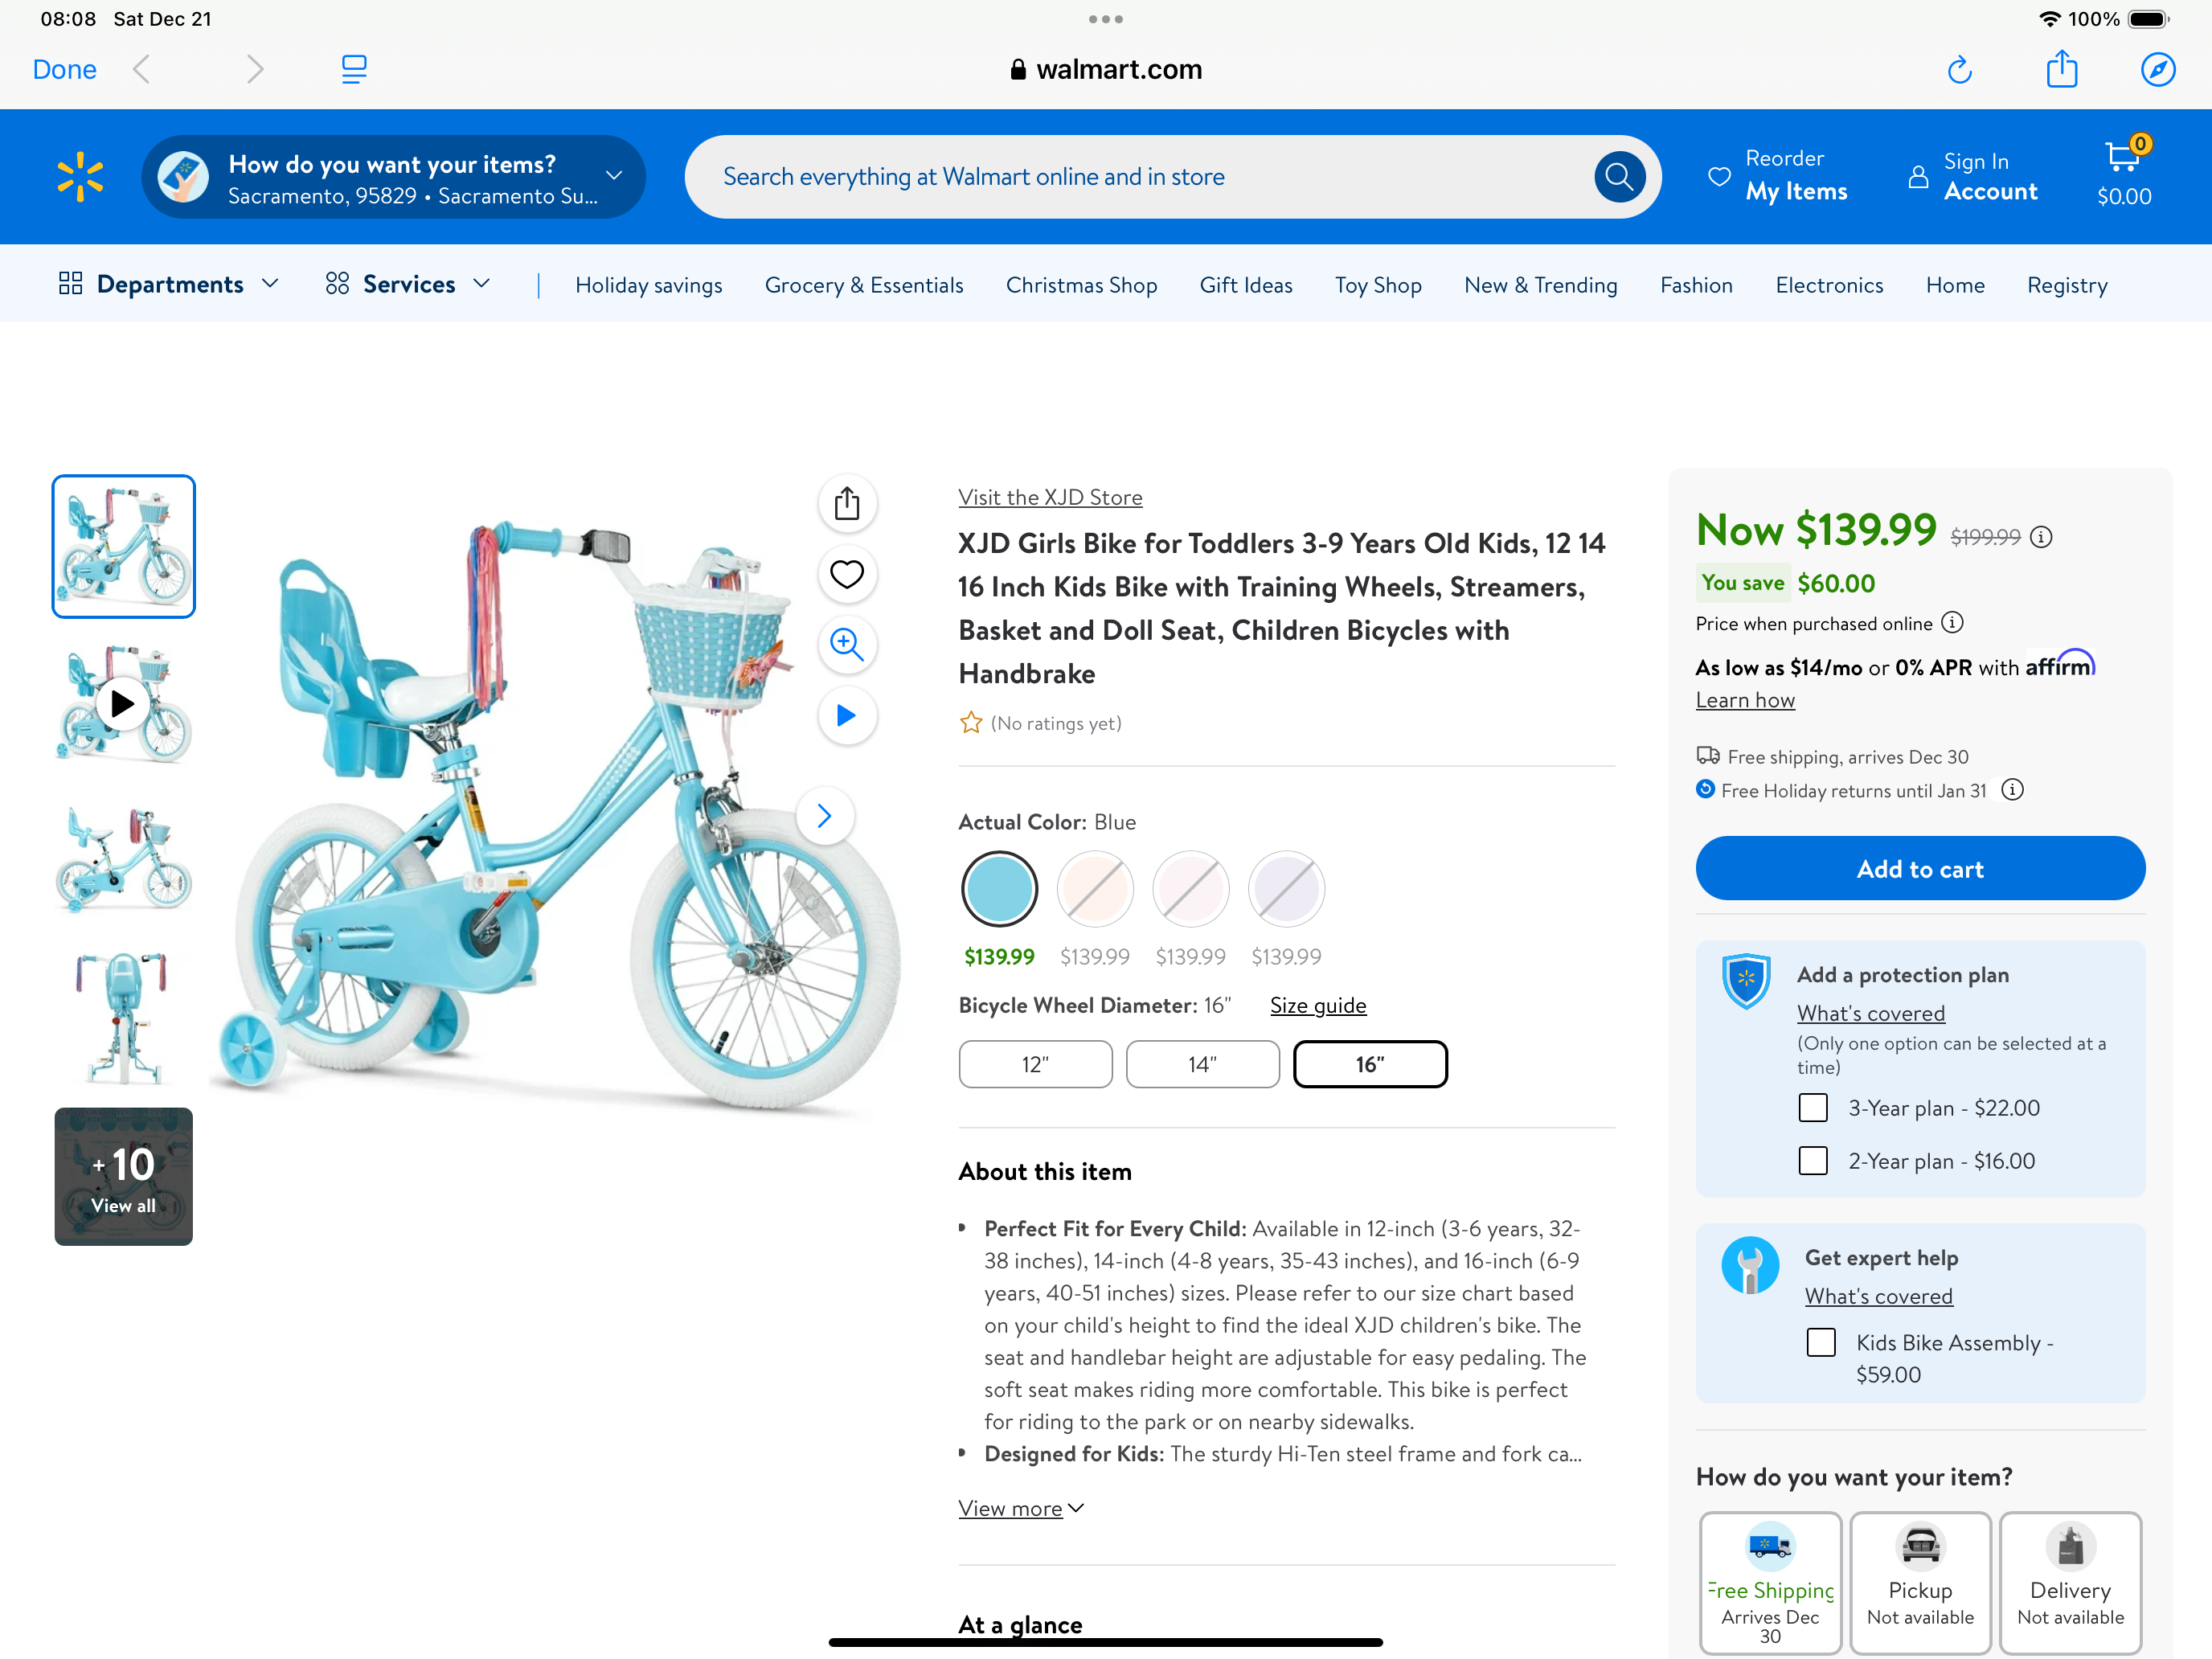Expand the Services dropdown
This screenshot has height=1659, width=2212.
[408, 284]
